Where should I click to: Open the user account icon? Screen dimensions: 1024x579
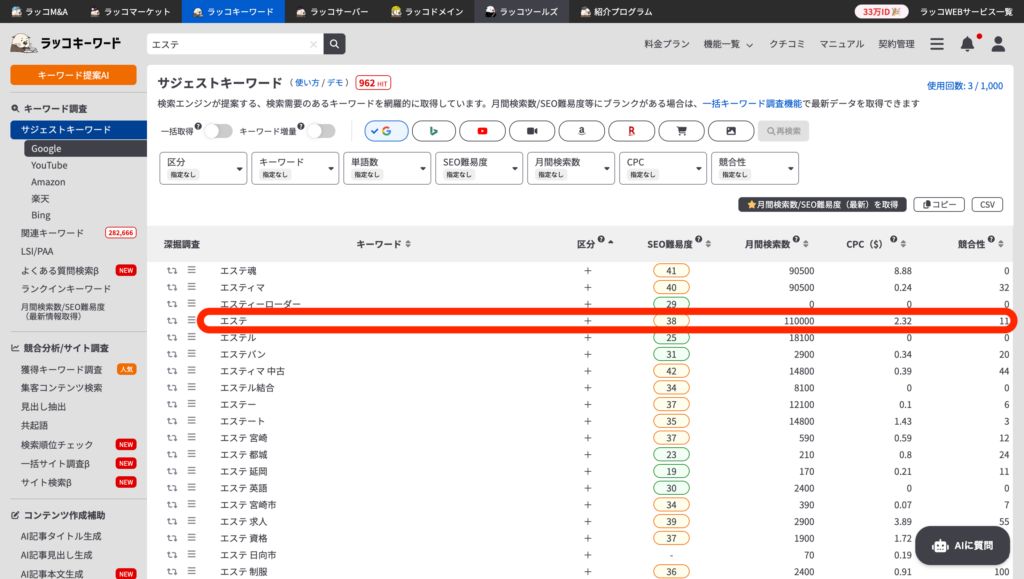(997, 44)
